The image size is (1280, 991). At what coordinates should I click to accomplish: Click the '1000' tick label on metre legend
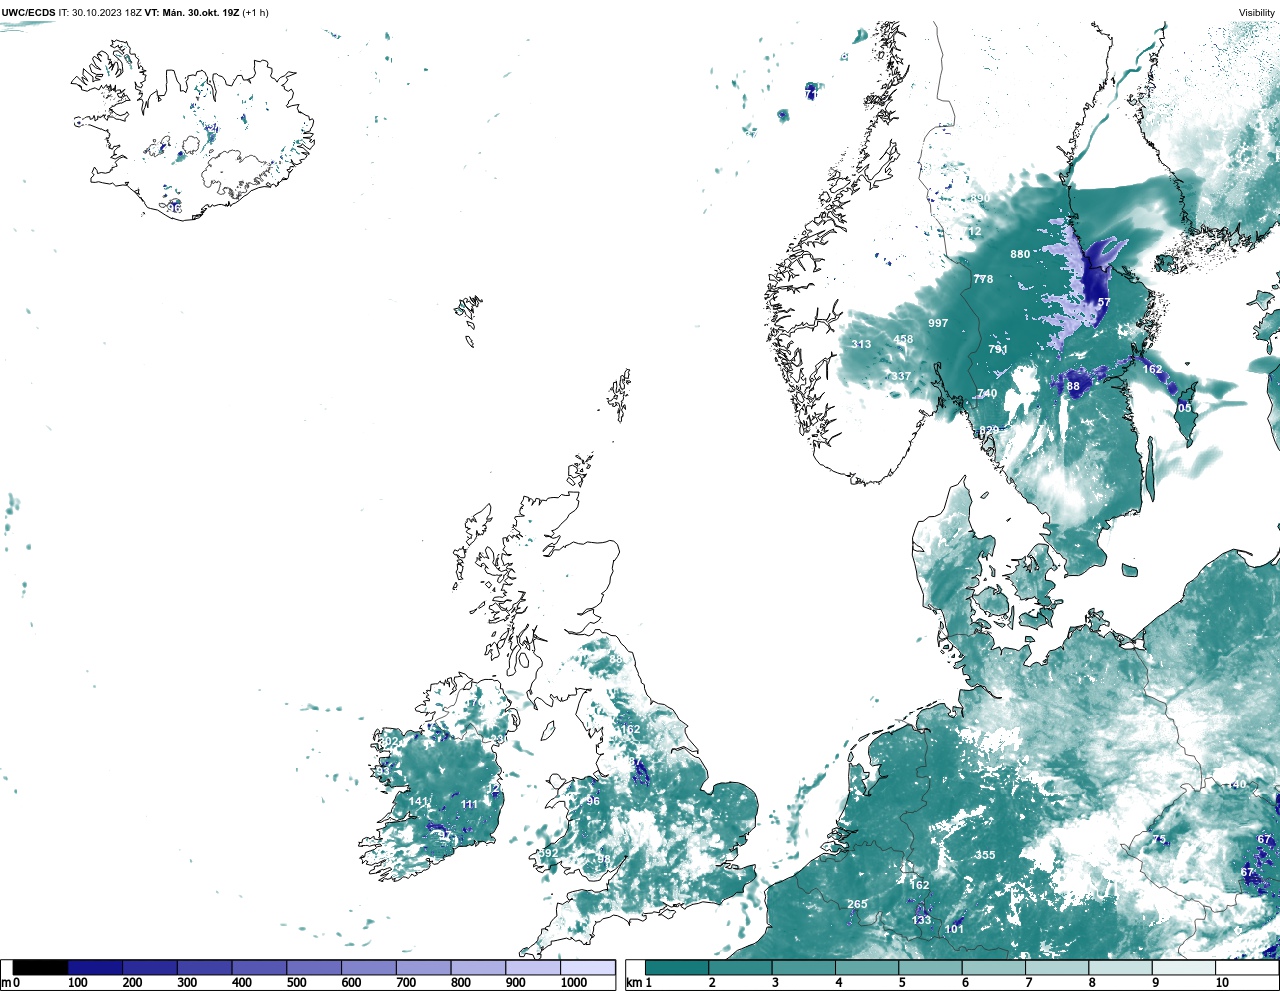point(574,983)
